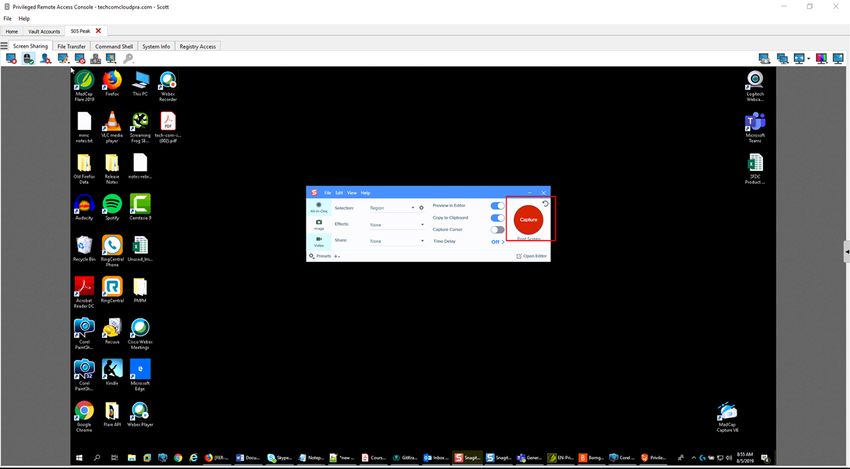850x469 pixels.
Task: Open MadCap Flare 2018 desktop icon
Action: (84, 86)
